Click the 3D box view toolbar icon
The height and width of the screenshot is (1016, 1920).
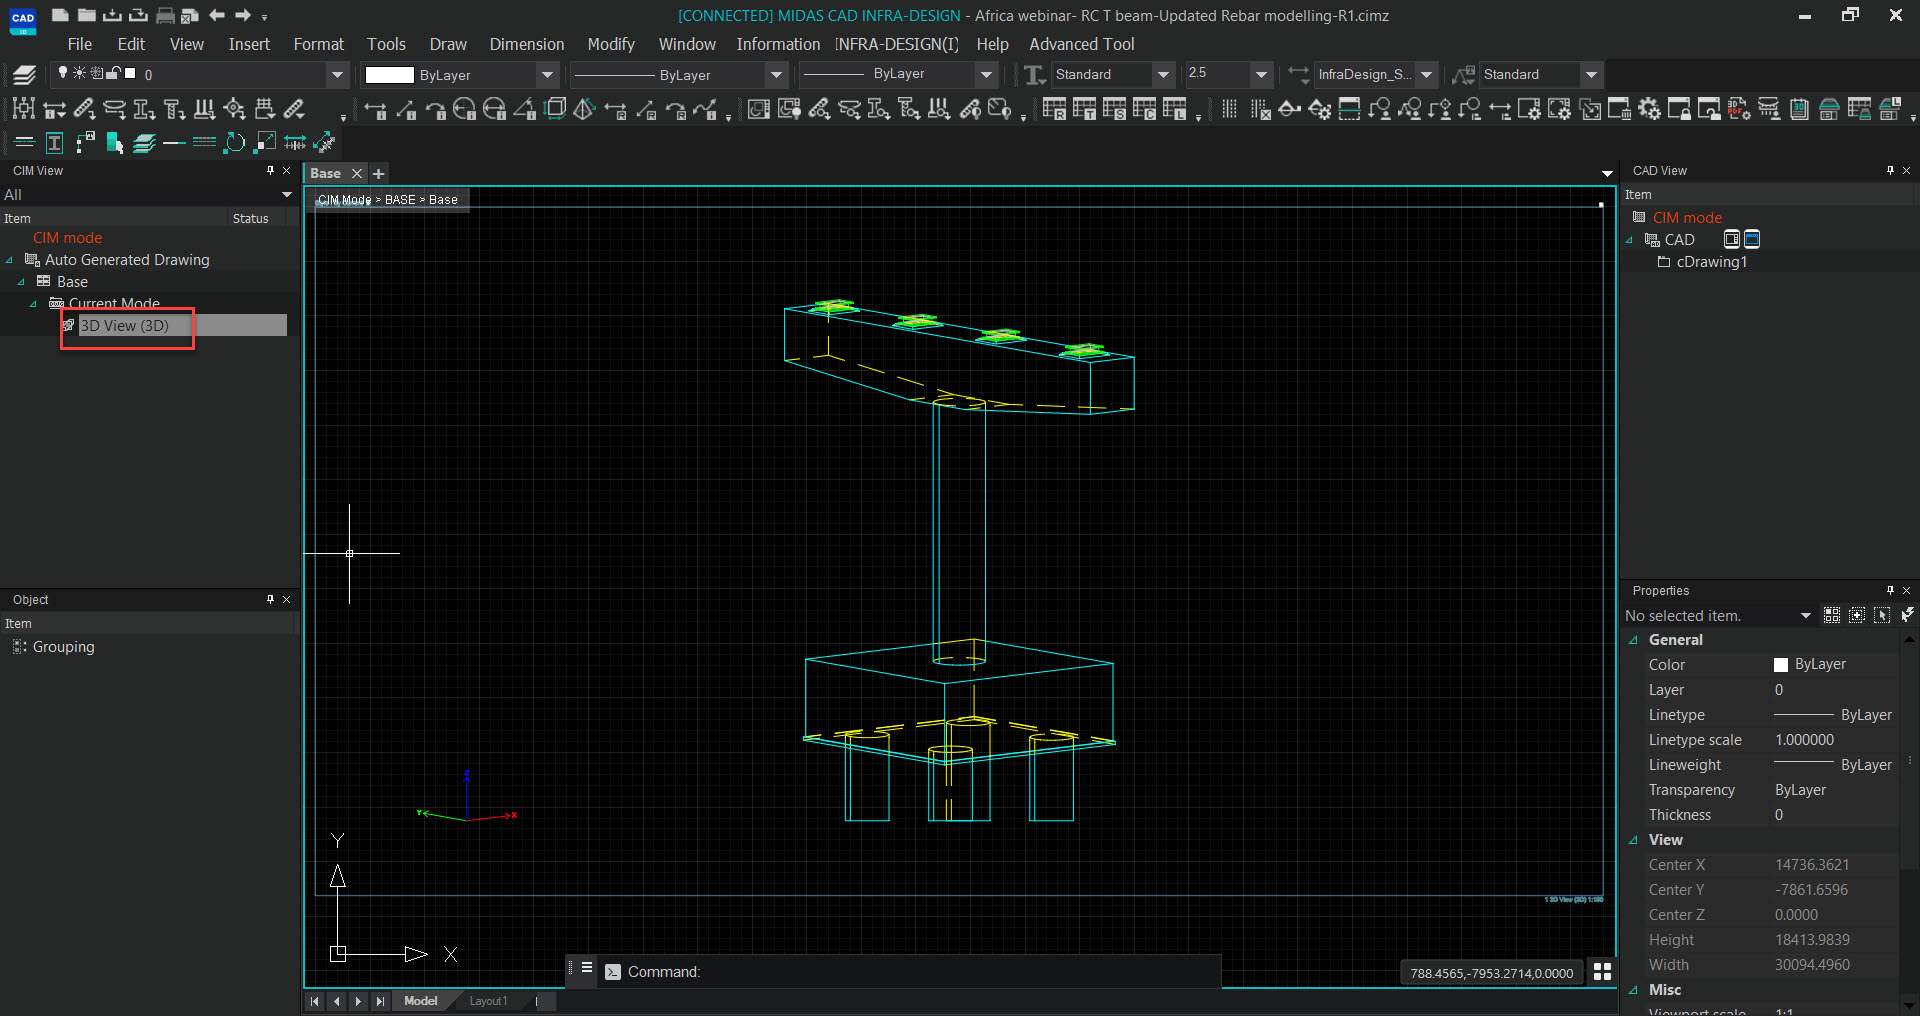tap(555, 108)
